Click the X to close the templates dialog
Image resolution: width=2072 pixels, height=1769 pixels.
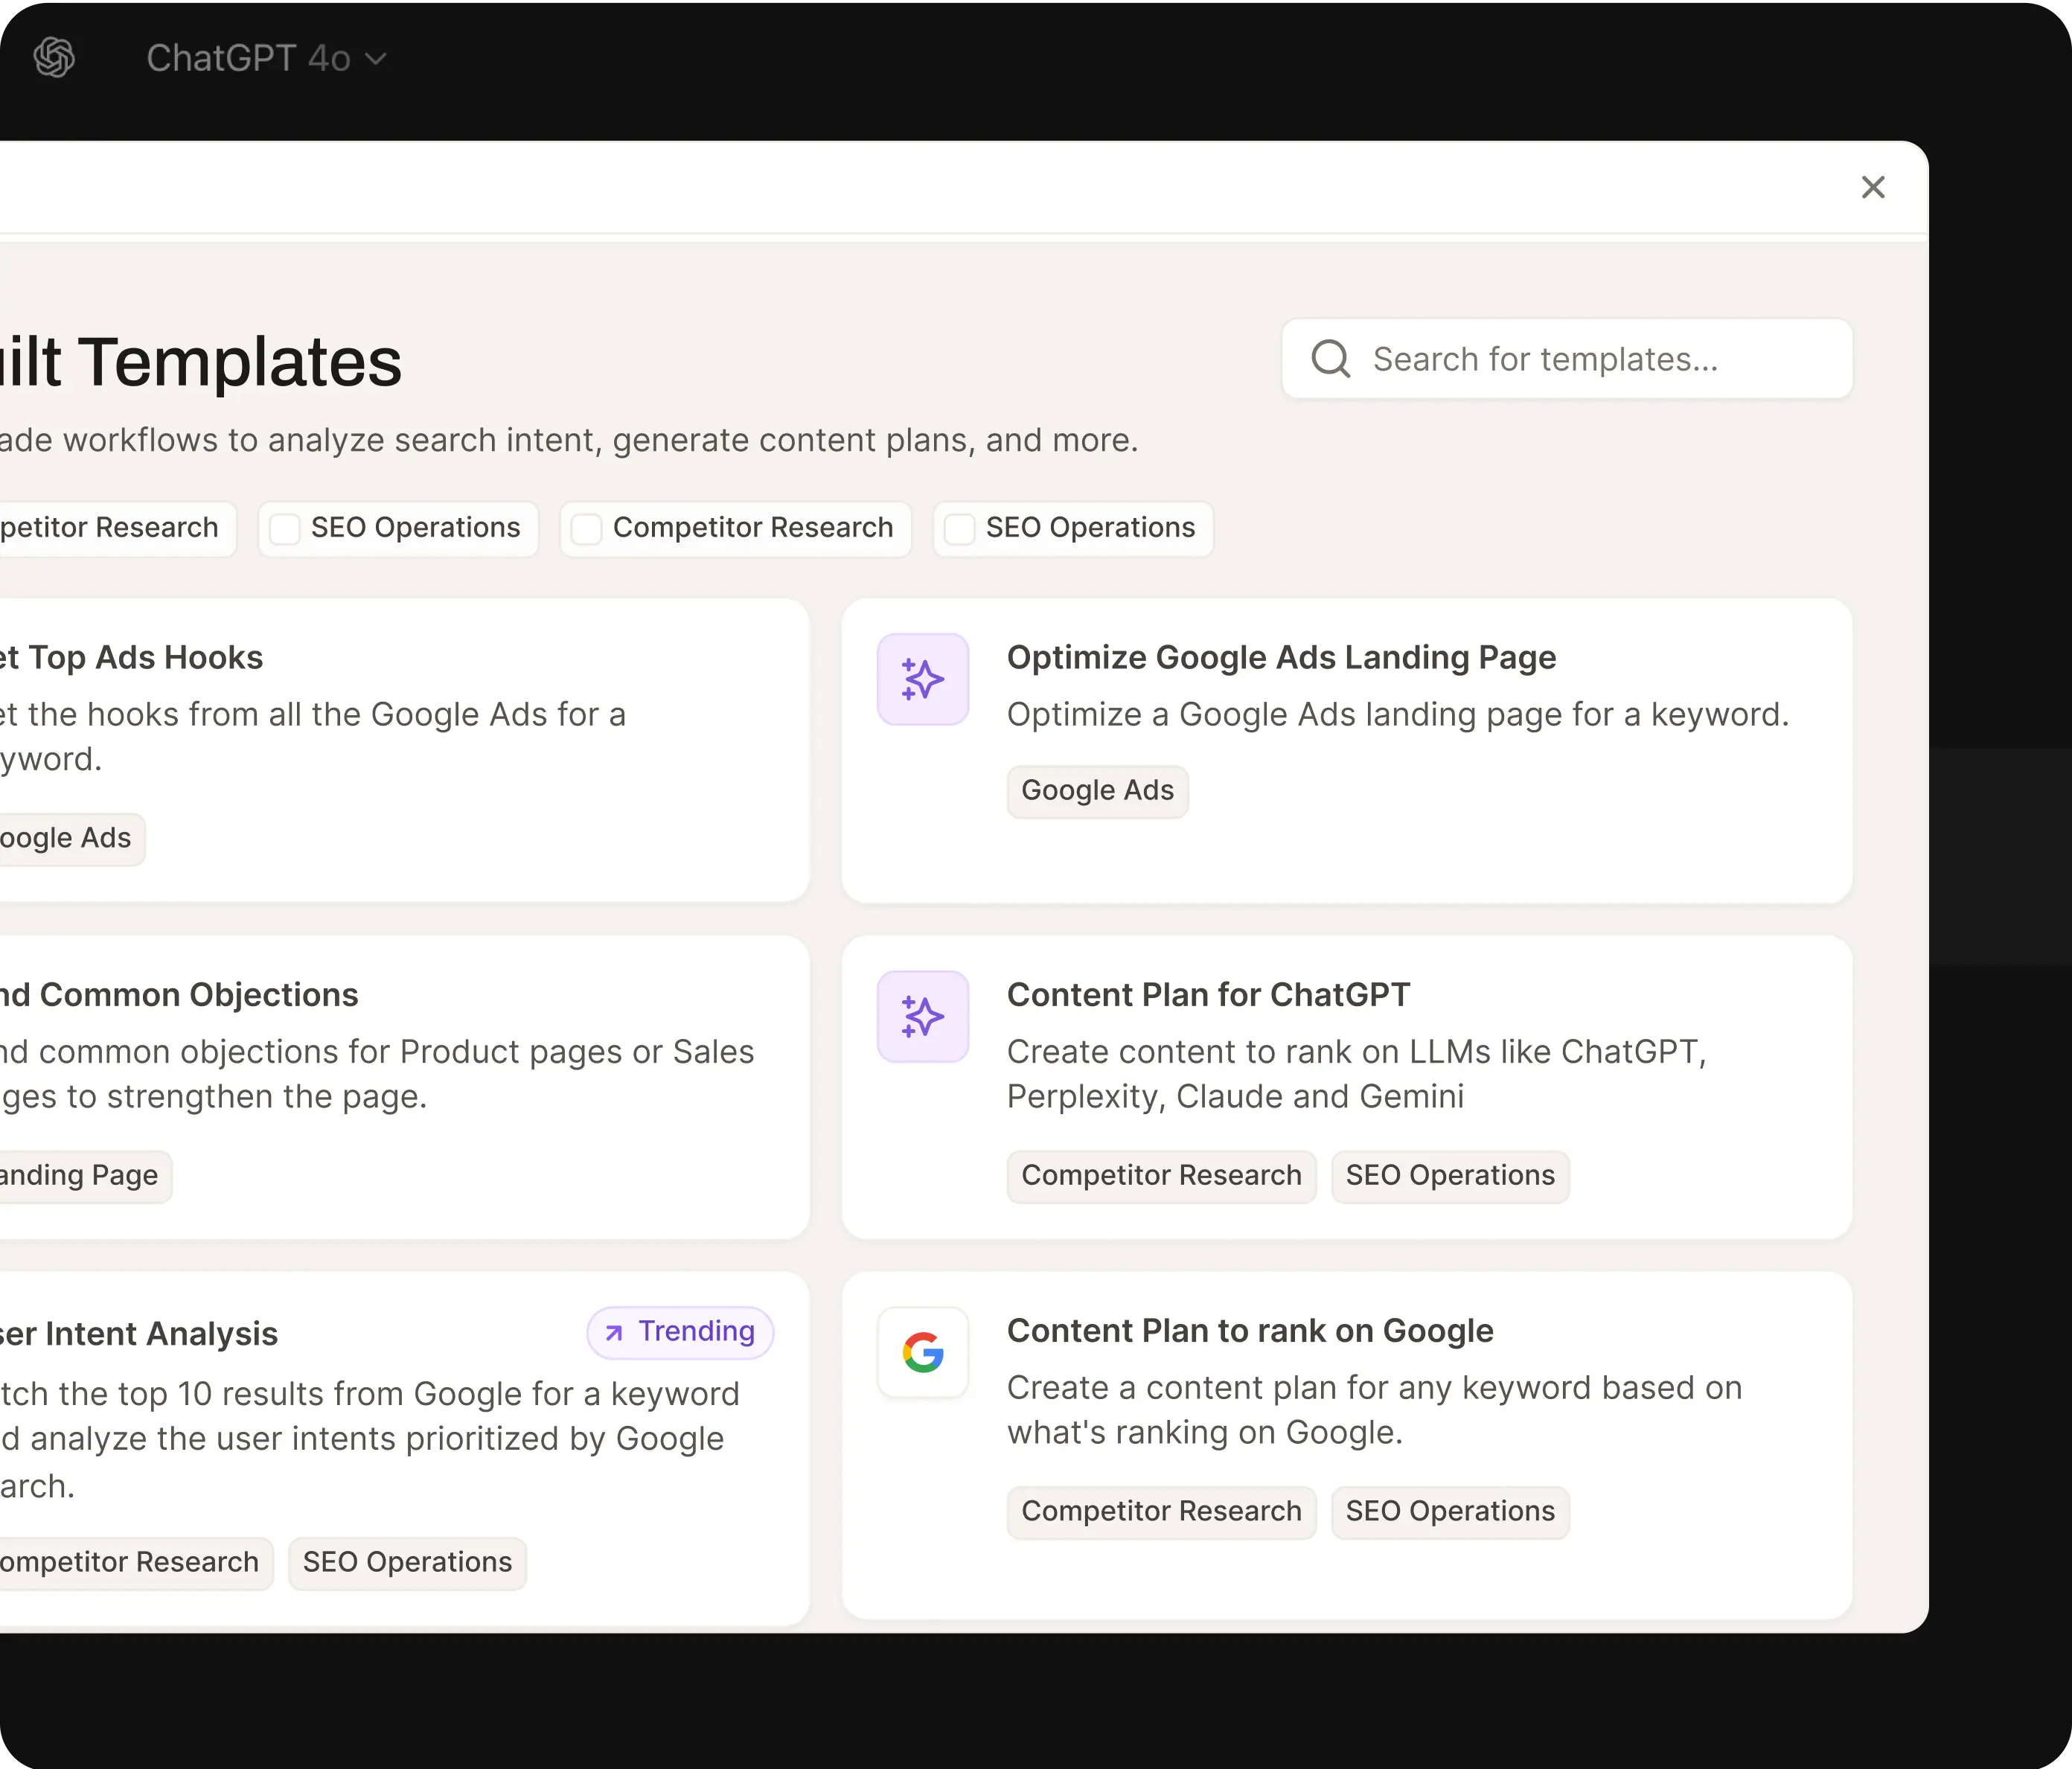pos(1873,187)
